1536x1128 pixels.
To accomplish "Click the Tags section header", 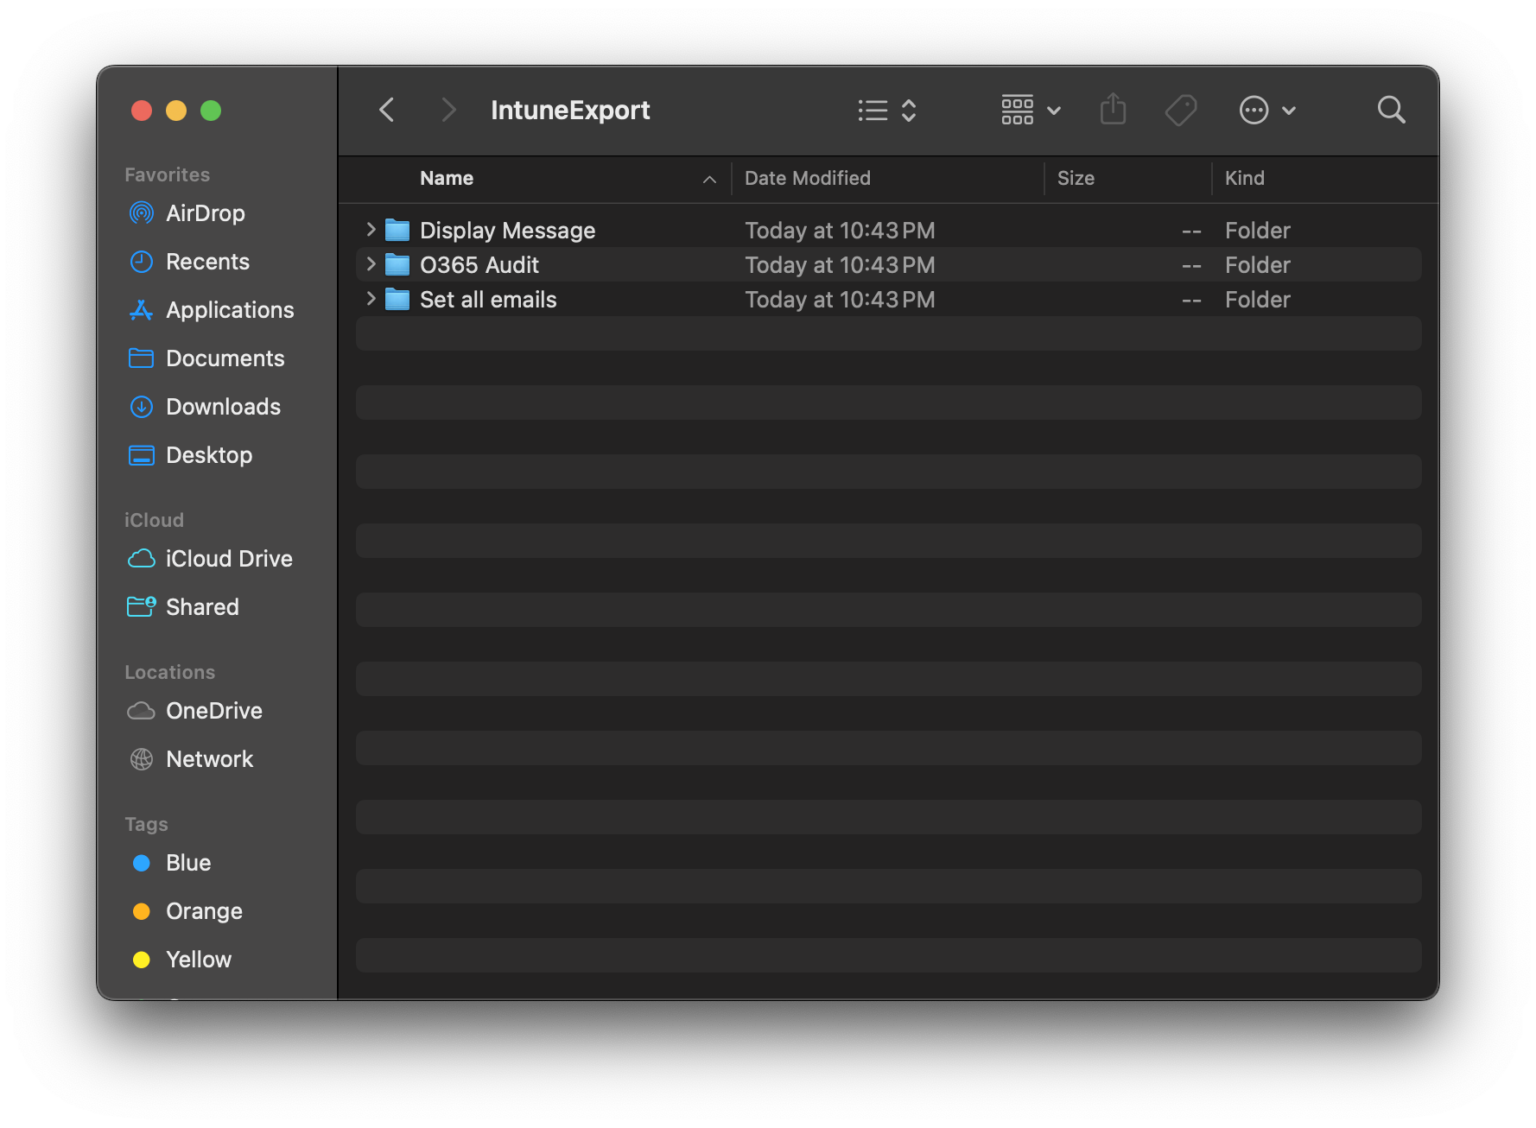I will [x=146, y=824].
